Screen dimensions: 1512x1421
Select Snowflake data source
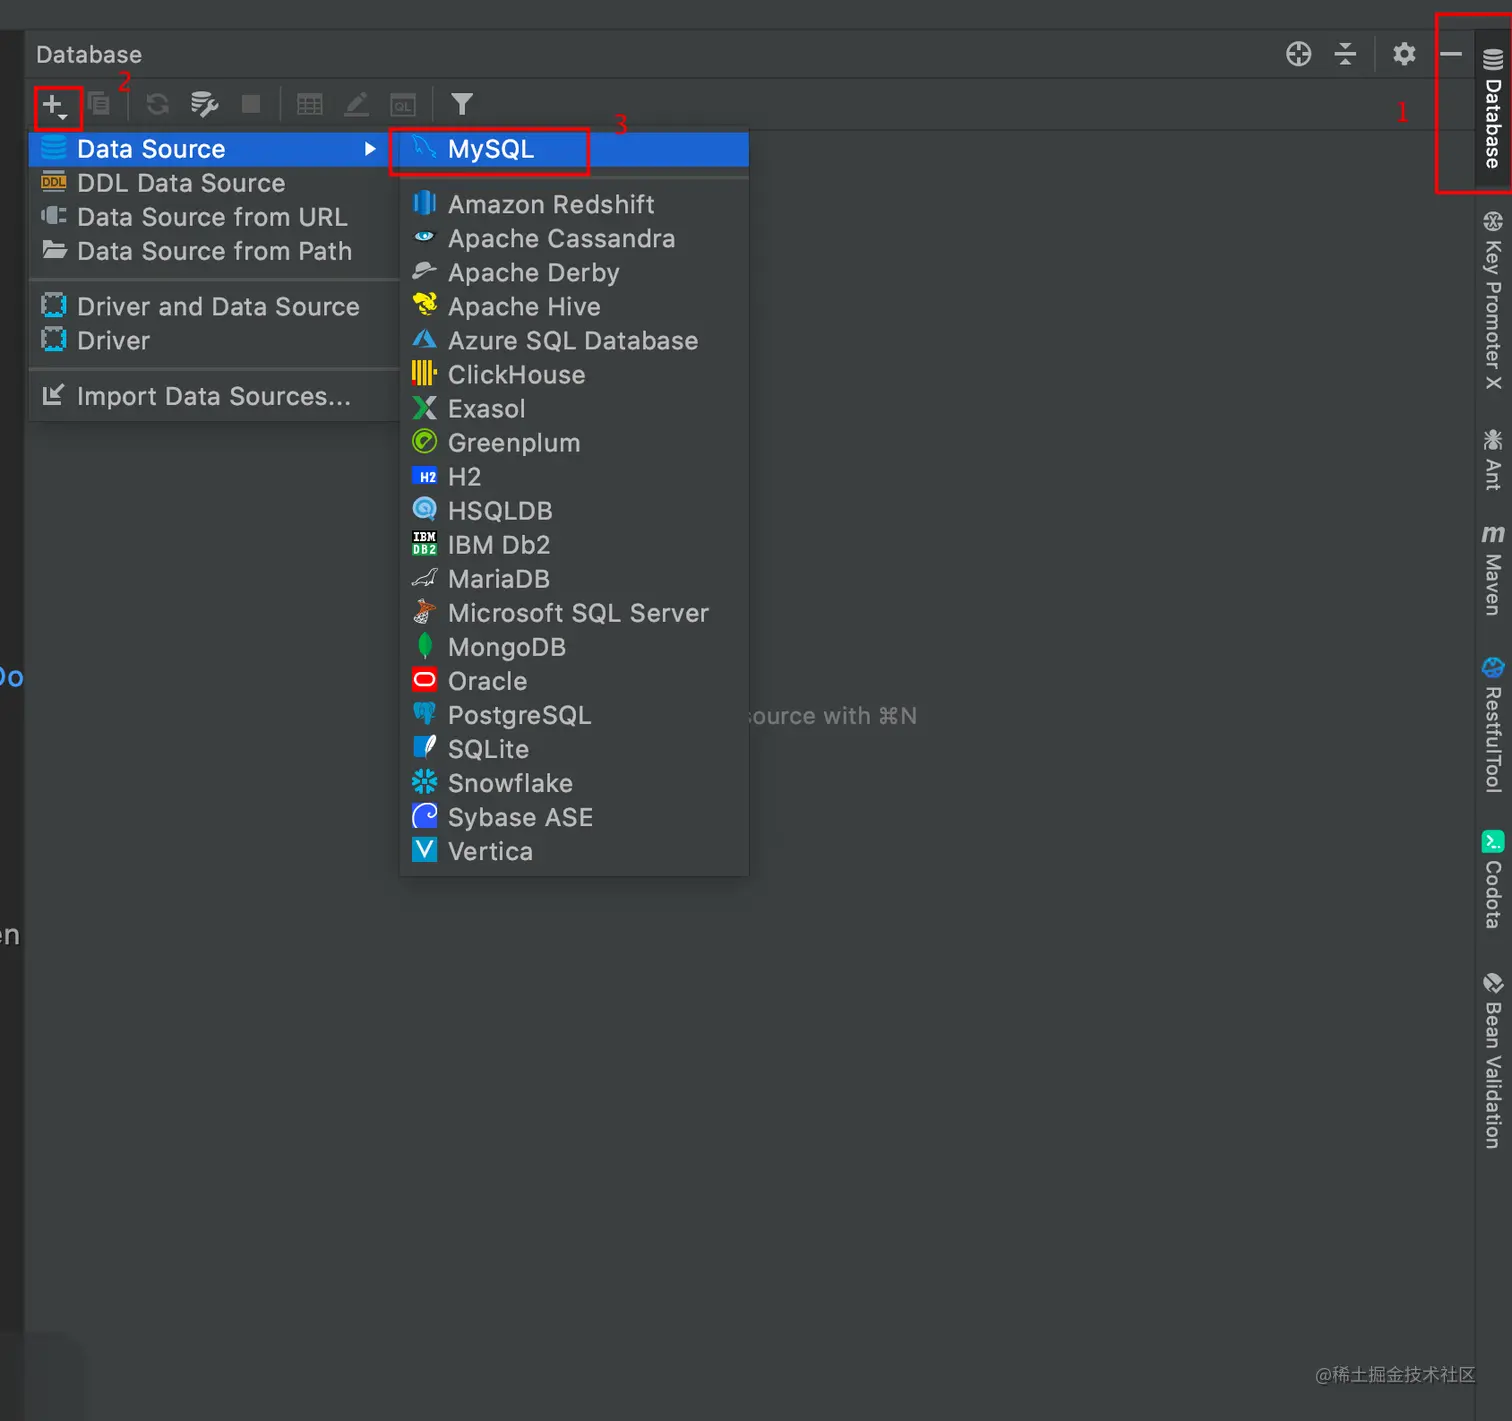[574, 782]
